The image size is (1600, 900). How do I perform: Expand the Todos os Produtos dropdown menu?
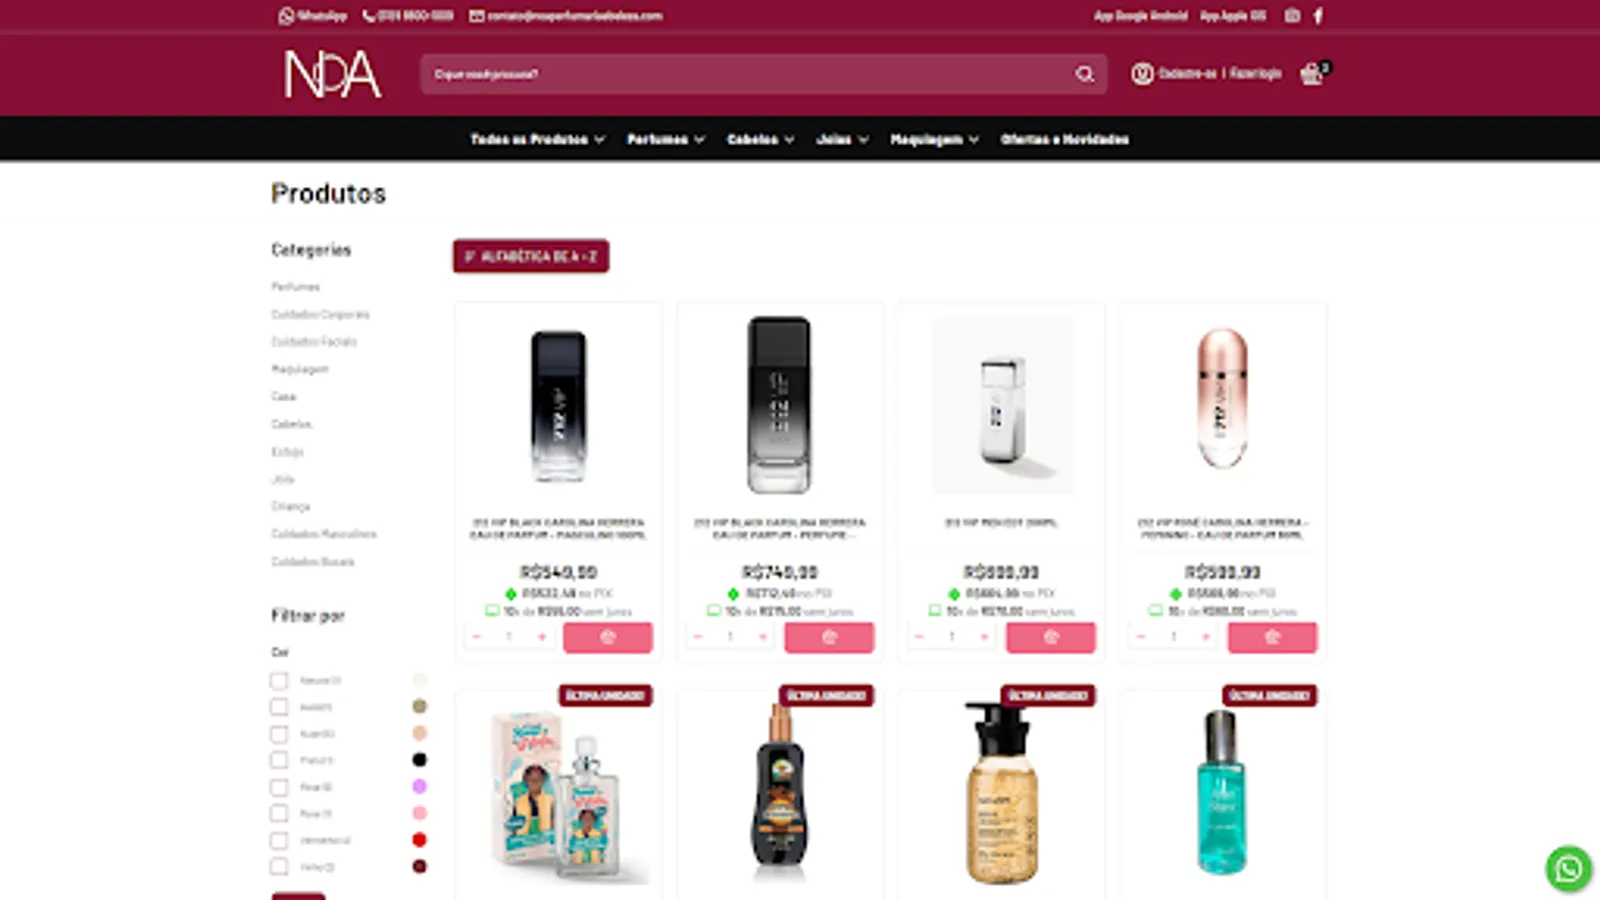coord(538,139)
